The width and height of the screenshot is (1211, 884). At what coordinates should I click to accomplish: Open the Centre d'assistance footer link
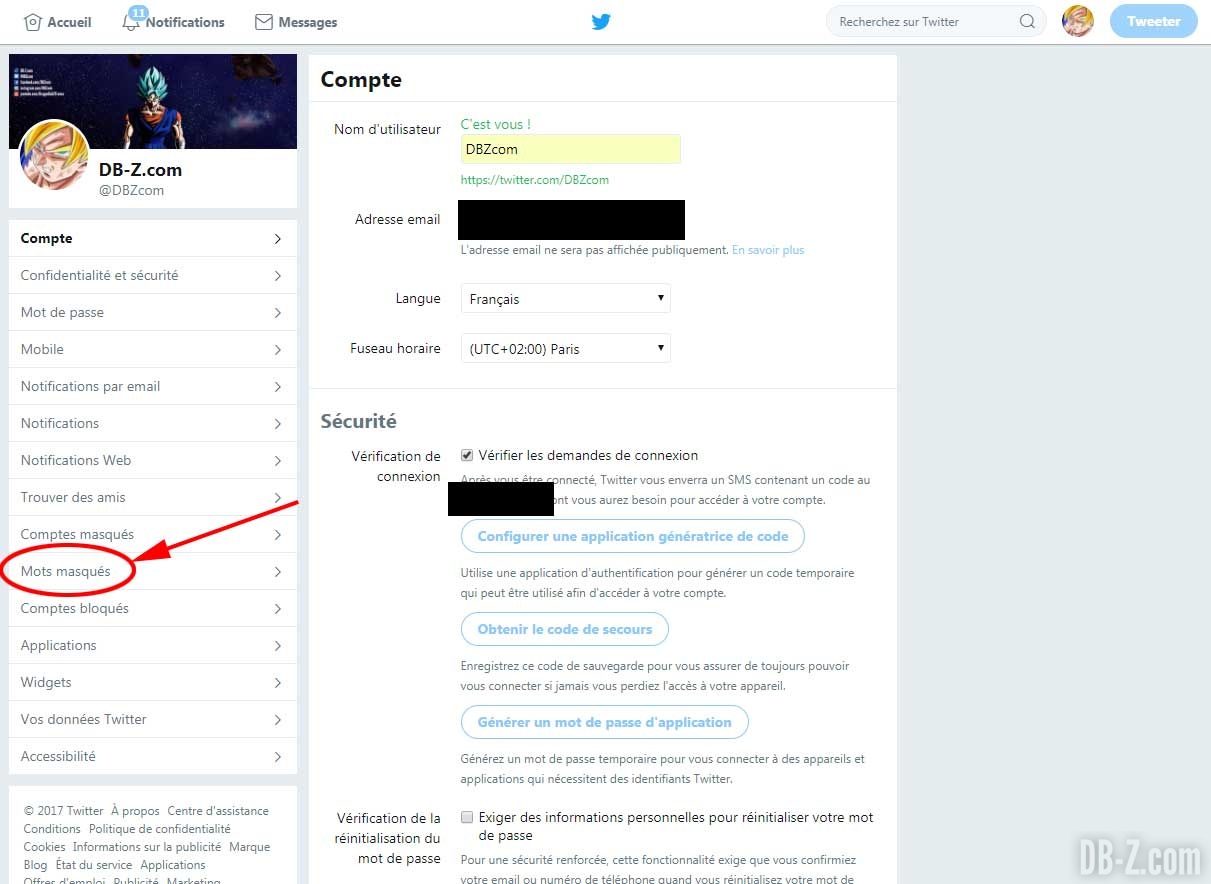(x=218, y=811)
